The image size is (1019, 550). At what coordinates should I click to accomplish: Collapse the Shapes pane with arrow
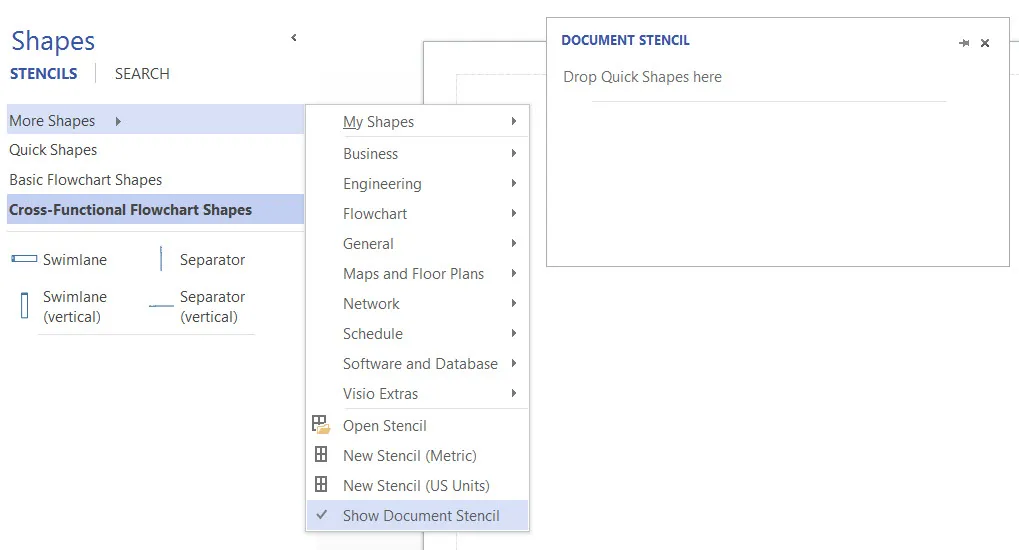pyautogui.click(x=294, y=38)
